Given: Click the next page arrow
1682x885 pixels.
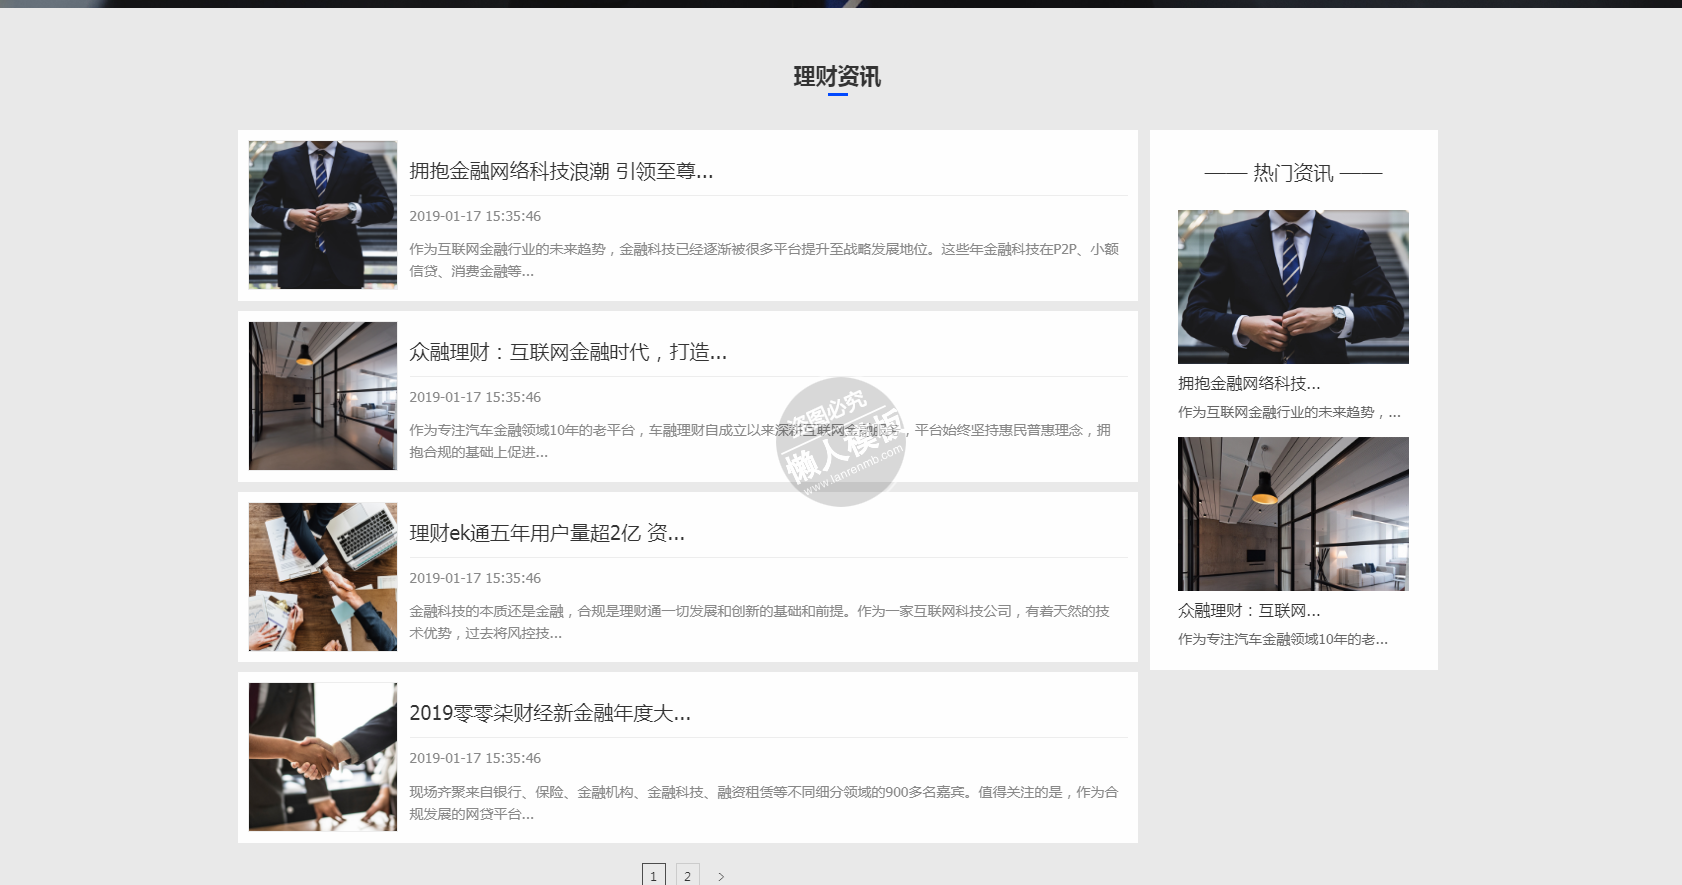Looking at the screenshot, I should point(721,876).
